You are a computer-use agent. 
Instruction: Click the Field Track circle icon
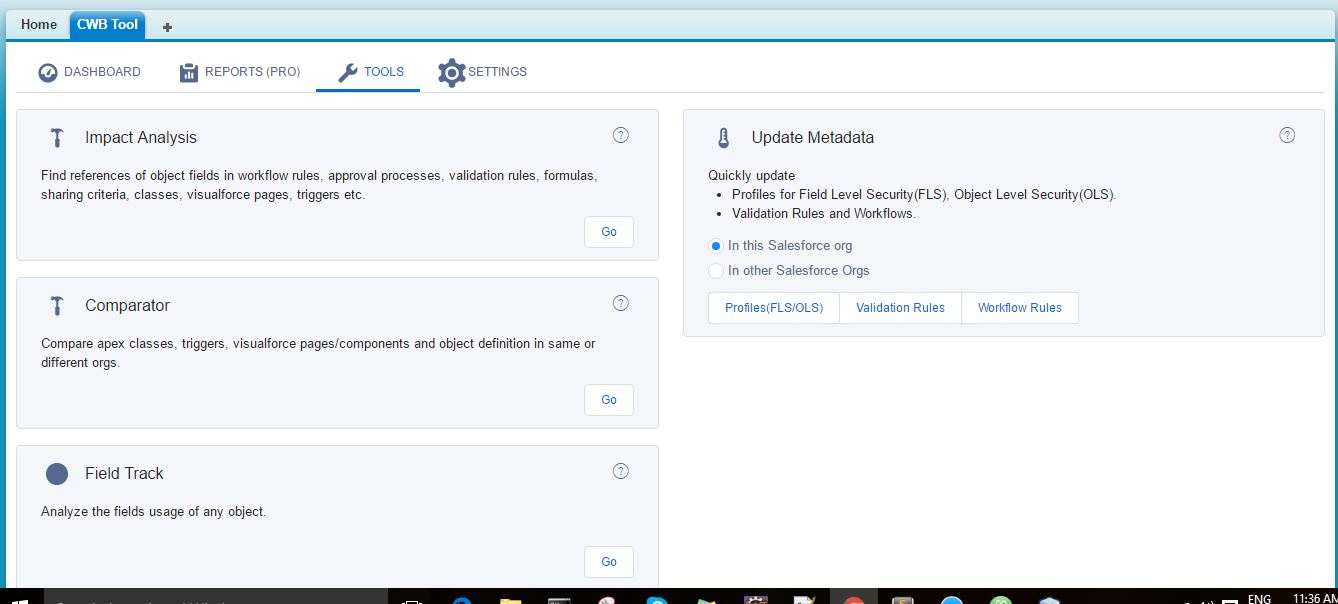coord(57,474)
